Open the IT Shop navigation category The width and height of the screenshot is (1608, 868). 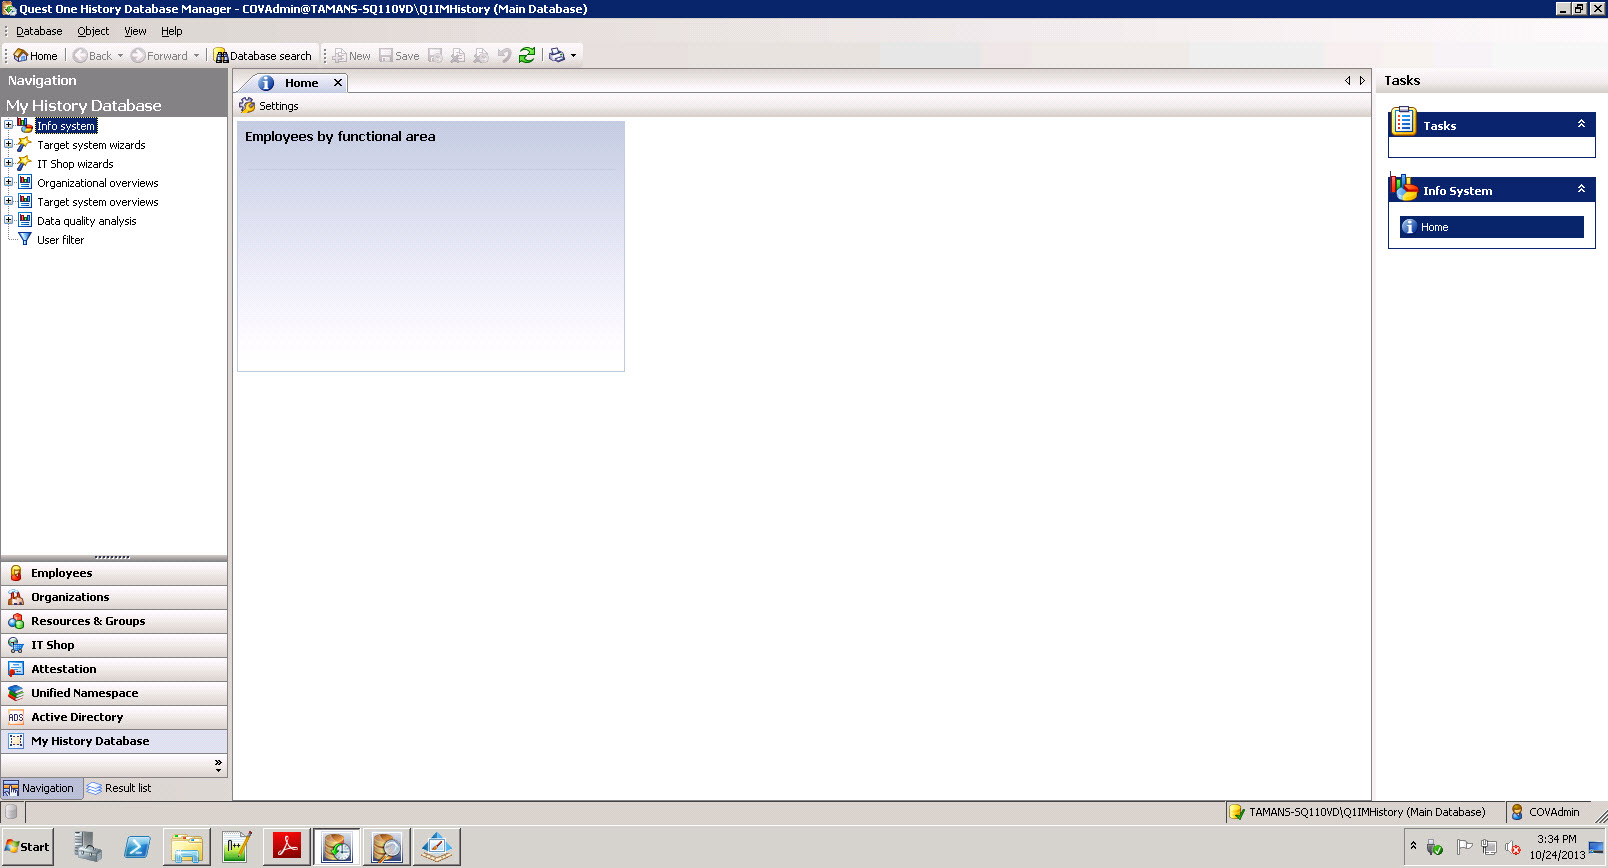pos(114,645)
